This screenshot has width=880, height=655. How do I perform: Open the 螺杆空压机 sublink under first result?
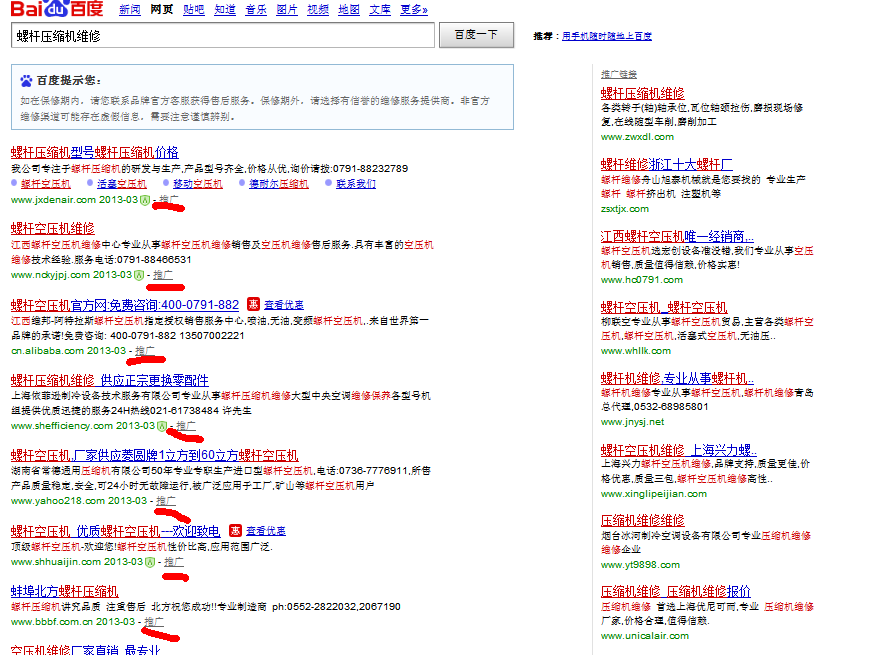45,184
